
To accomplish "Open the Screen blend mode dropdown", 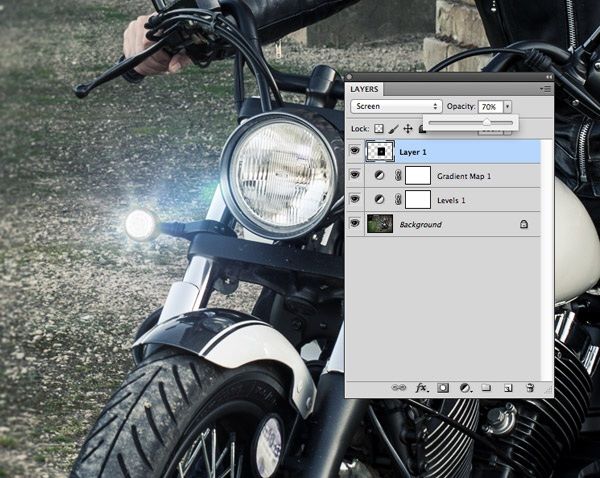I will tap(396, 106).
